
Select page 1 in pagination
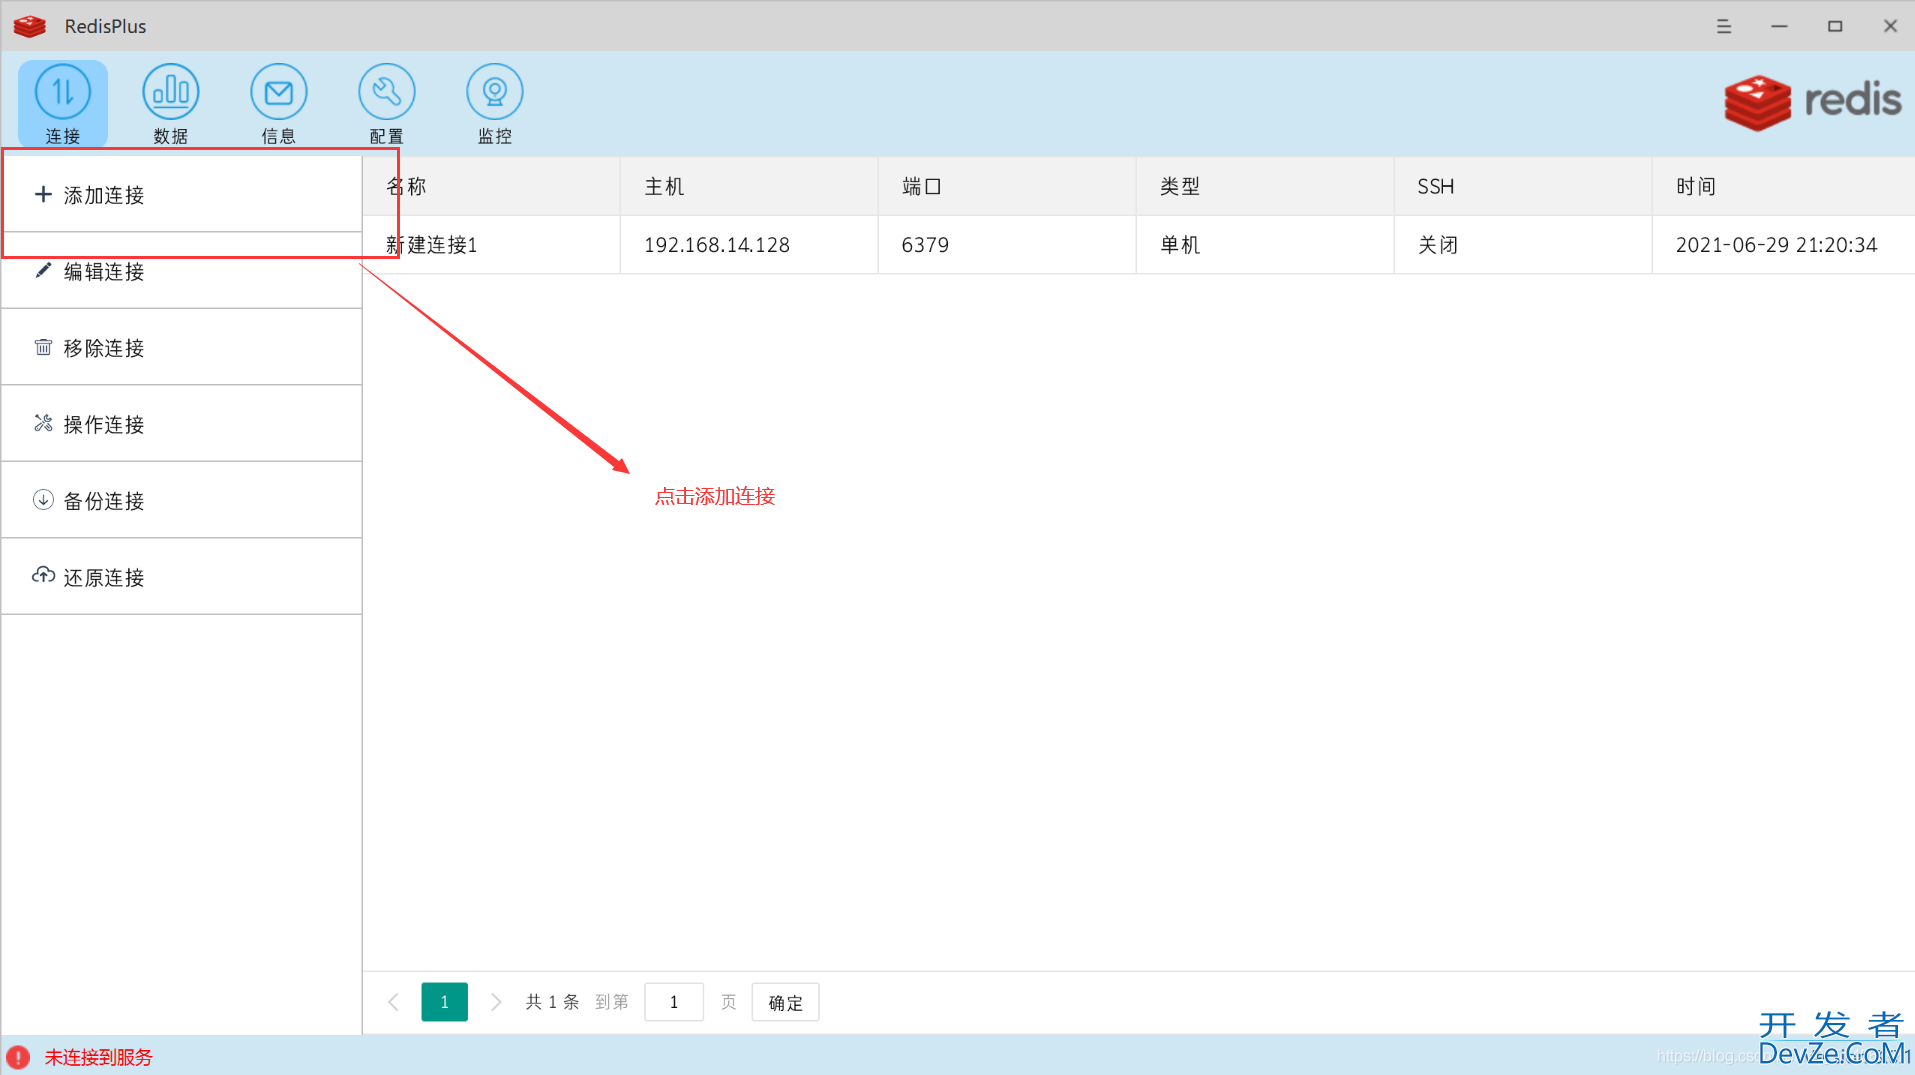tap(444, 1002)
